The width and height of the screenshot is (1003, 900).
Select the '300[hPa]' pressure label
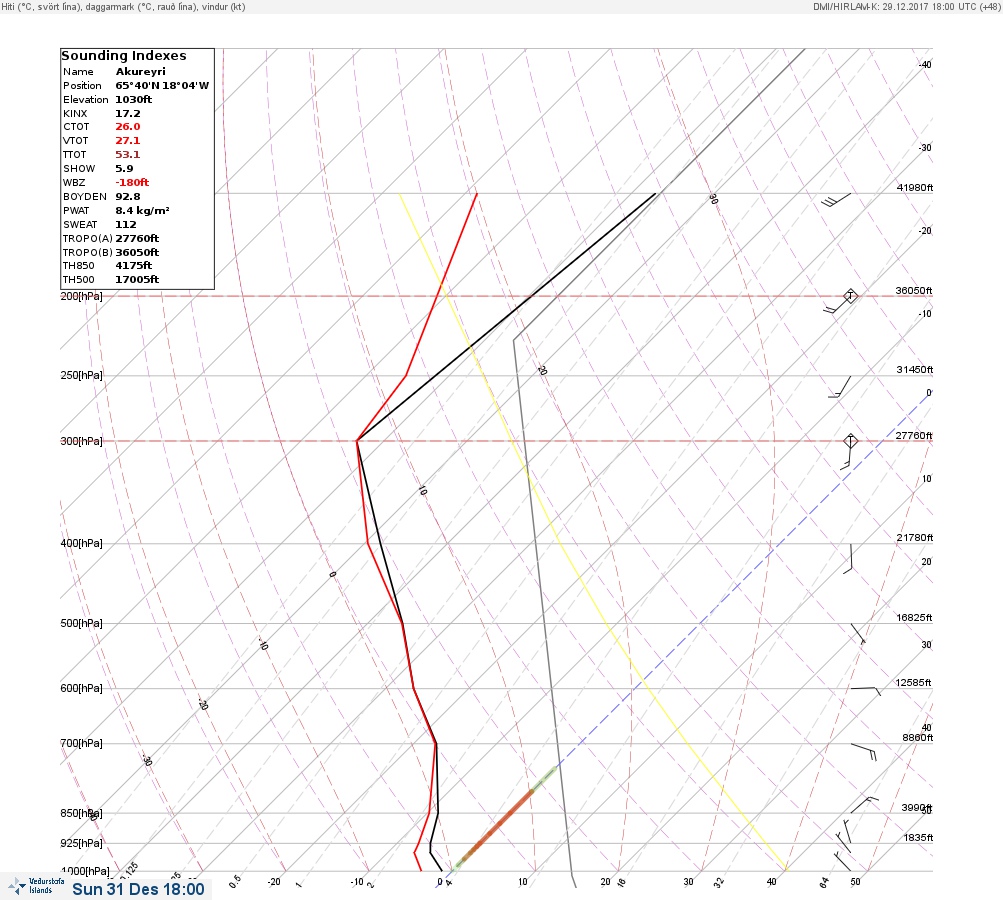(x=81, y=441)
